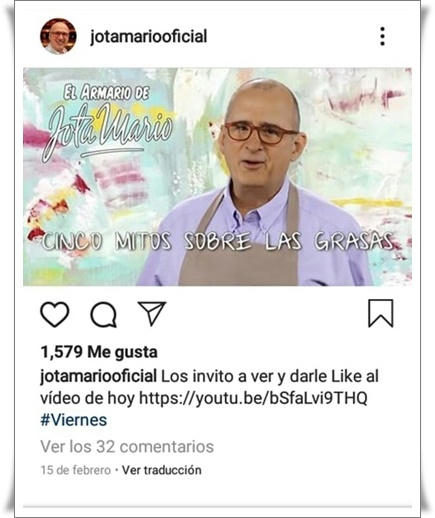Click Ver traducción under the caption
This screenshot has width=435, height=518.
(x=162, y=470)
